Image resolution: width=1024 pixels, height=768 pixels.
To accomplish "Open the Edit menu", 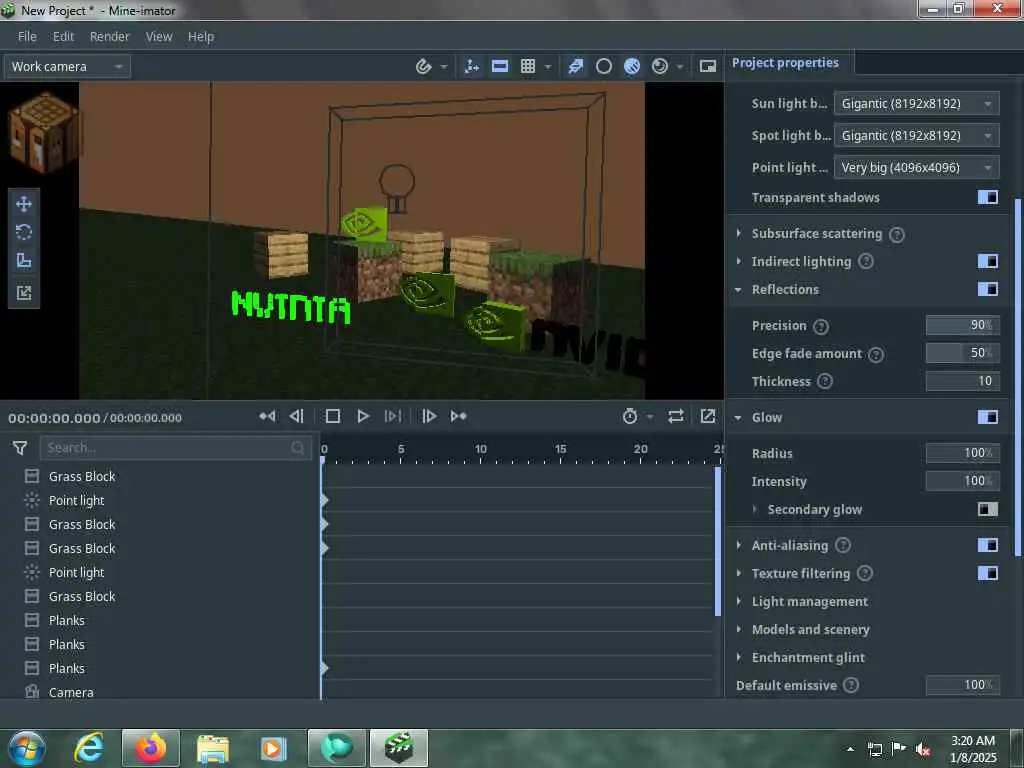I will (63, 37).
